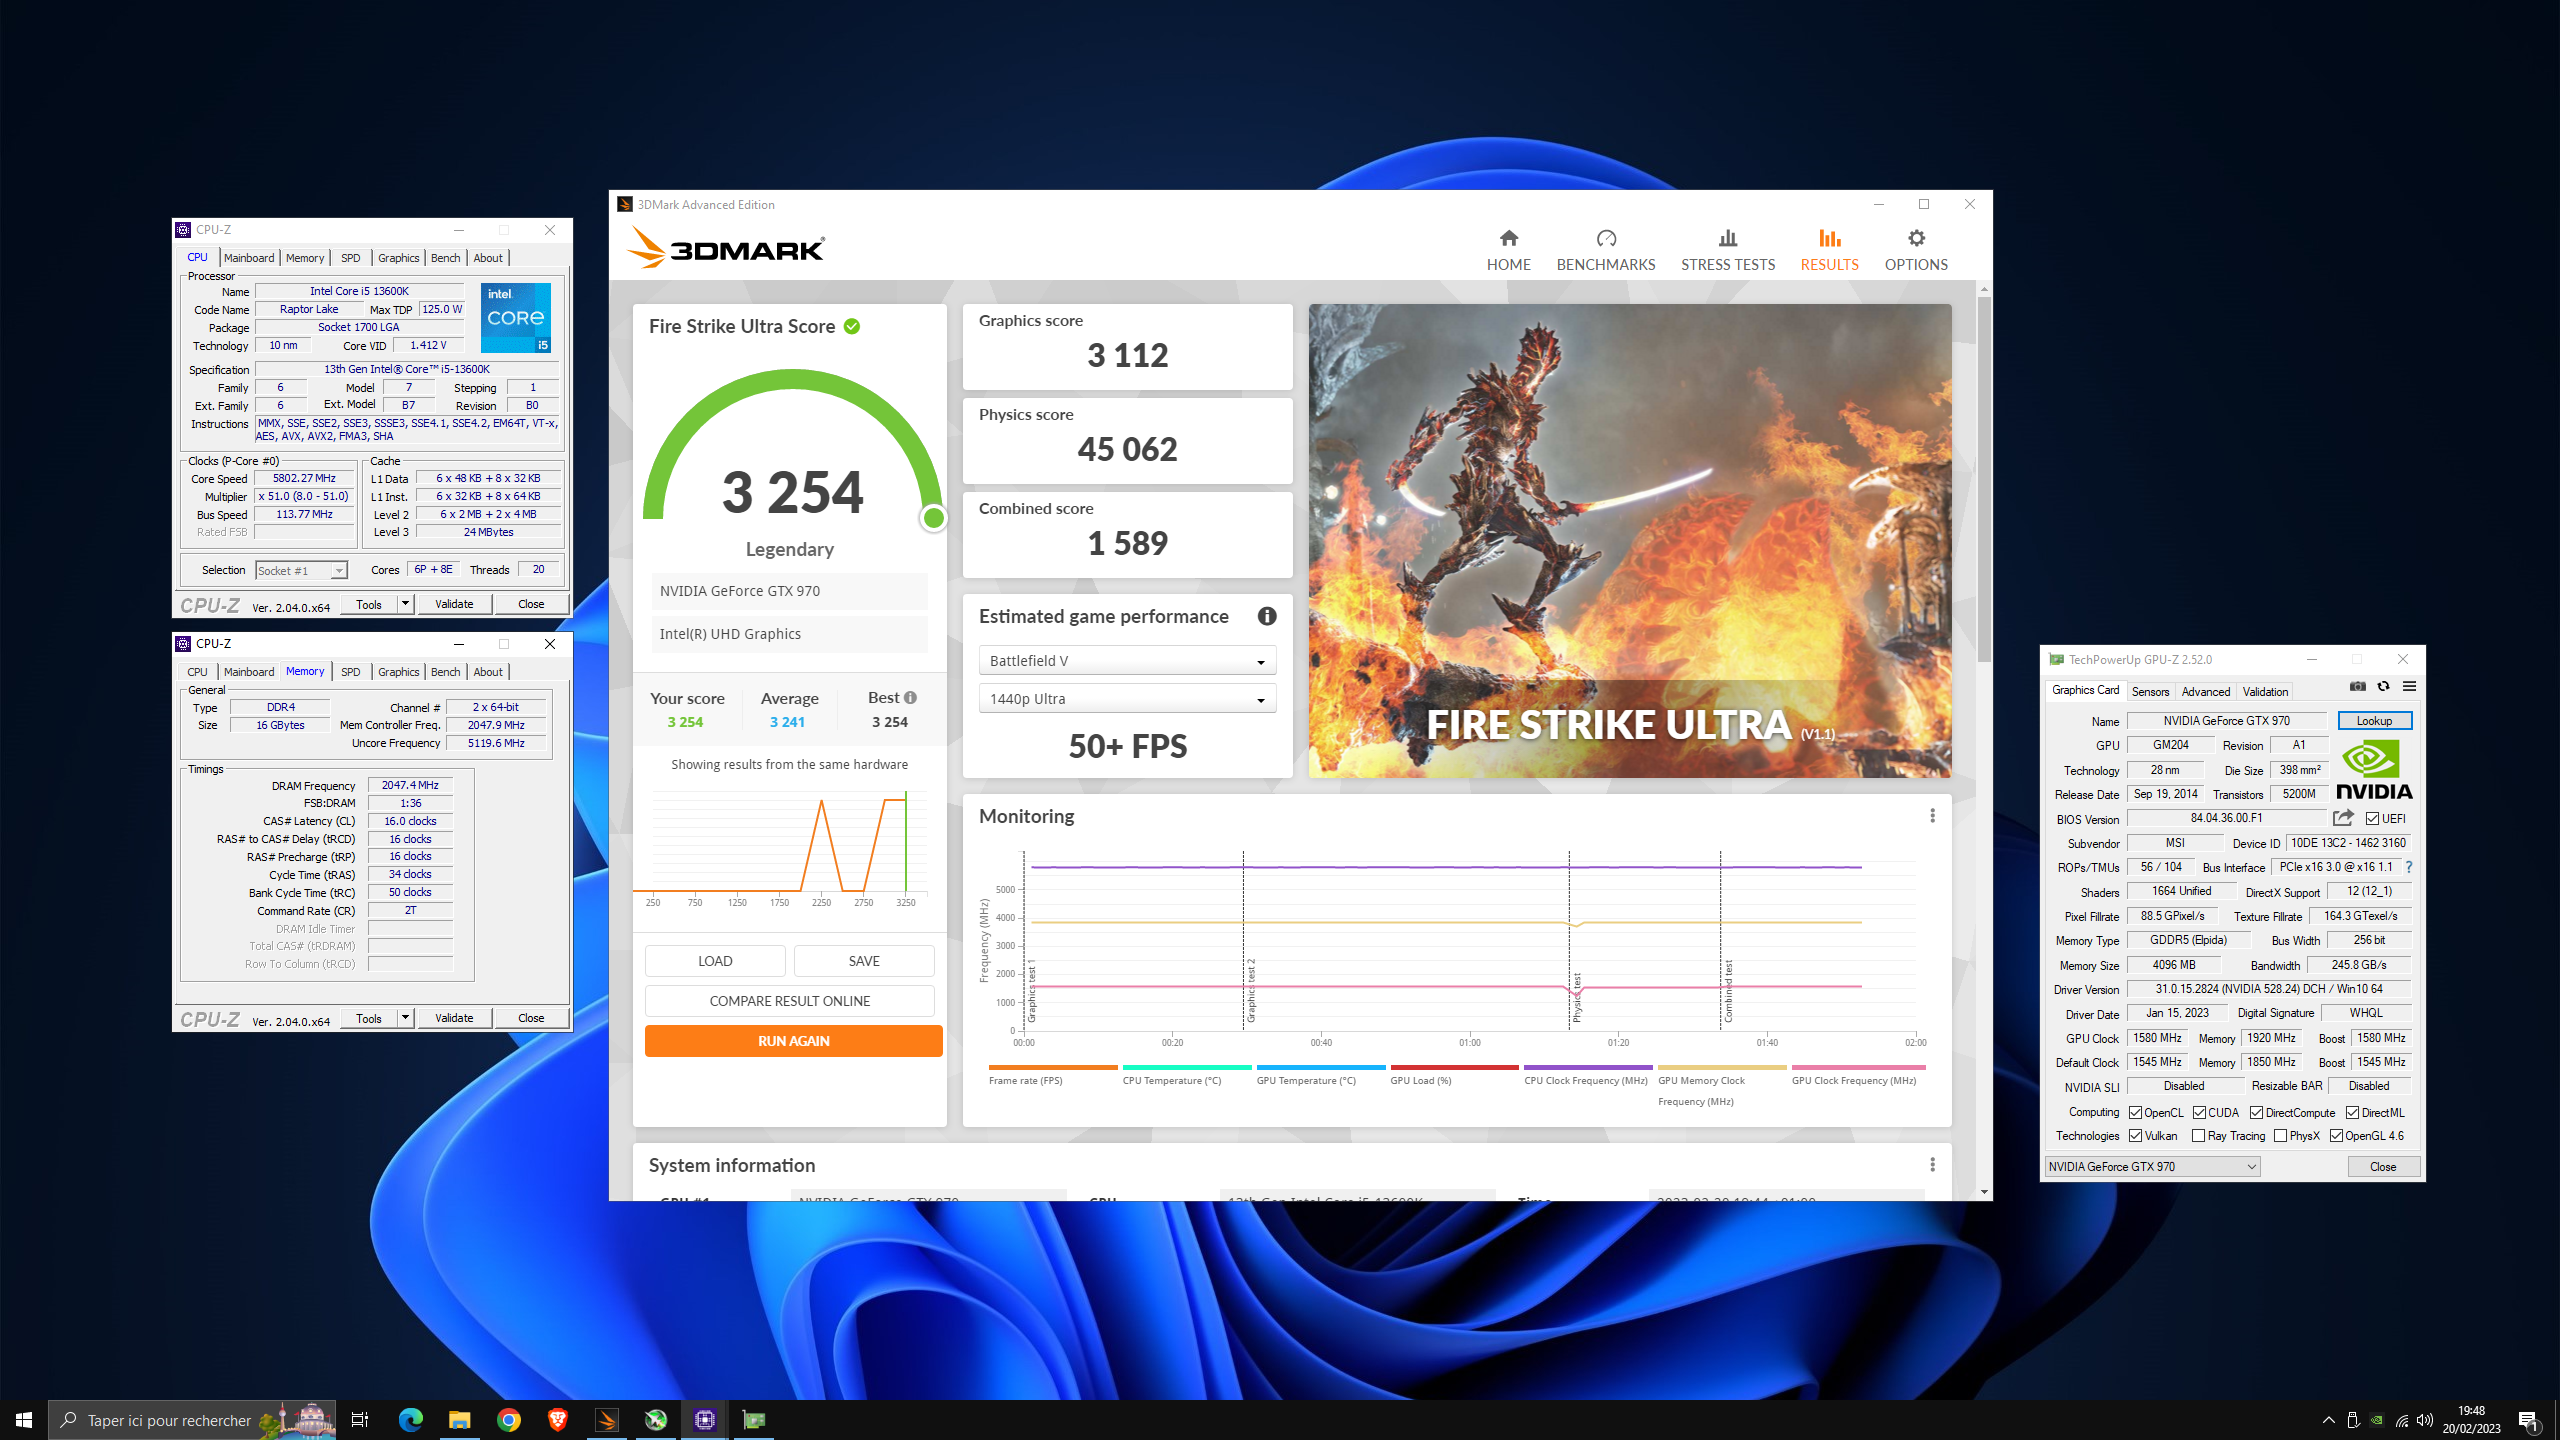Click the NVIDIA logo in GPU-Z
The height and width of the screenshot is (1440, 2560).
pos(2374,770)
